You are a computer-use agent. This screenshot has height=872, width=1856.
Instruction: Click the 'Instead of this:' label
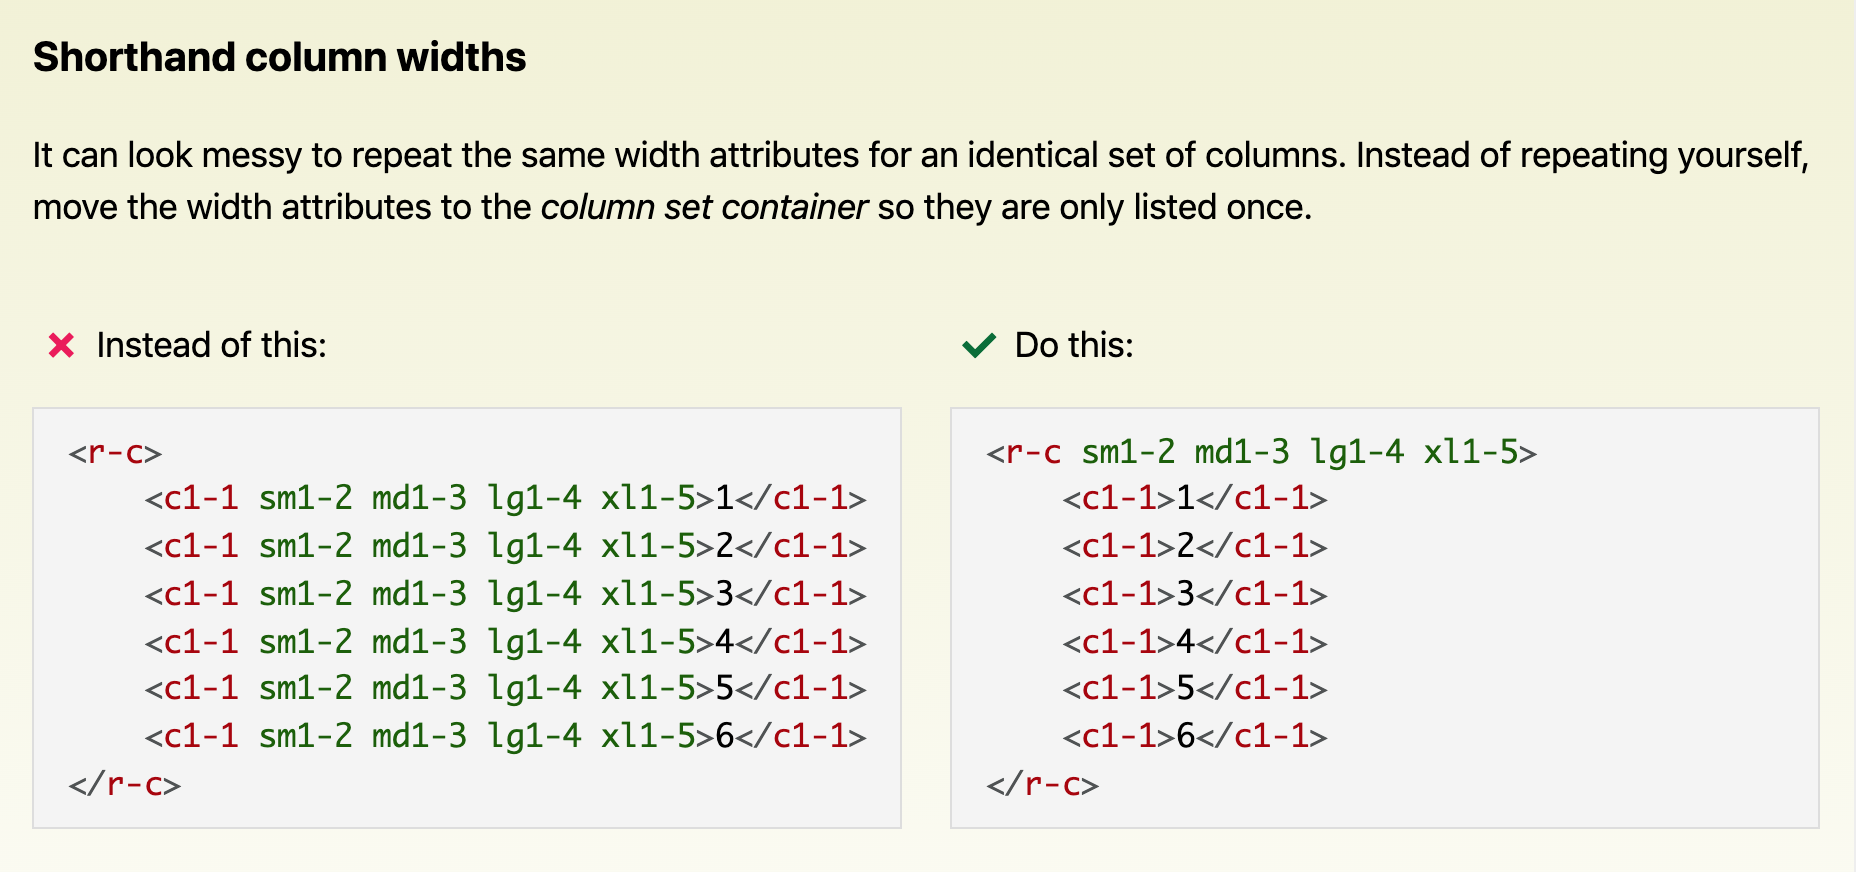pos(212,345)
